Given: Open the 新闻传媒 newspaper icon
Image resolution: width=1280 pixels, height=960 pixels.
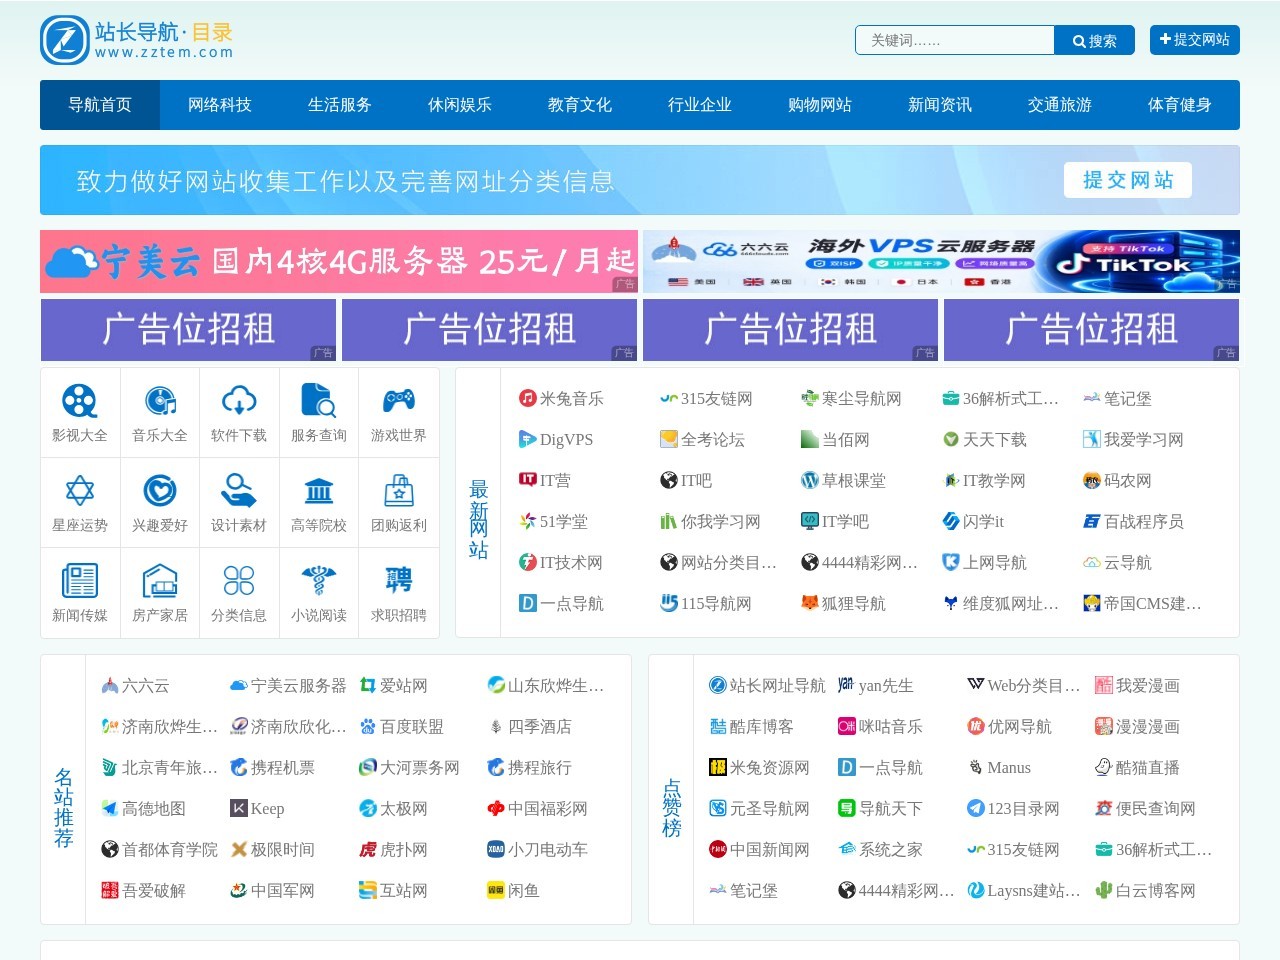Looking at the screenshot, I should [80, 581].
